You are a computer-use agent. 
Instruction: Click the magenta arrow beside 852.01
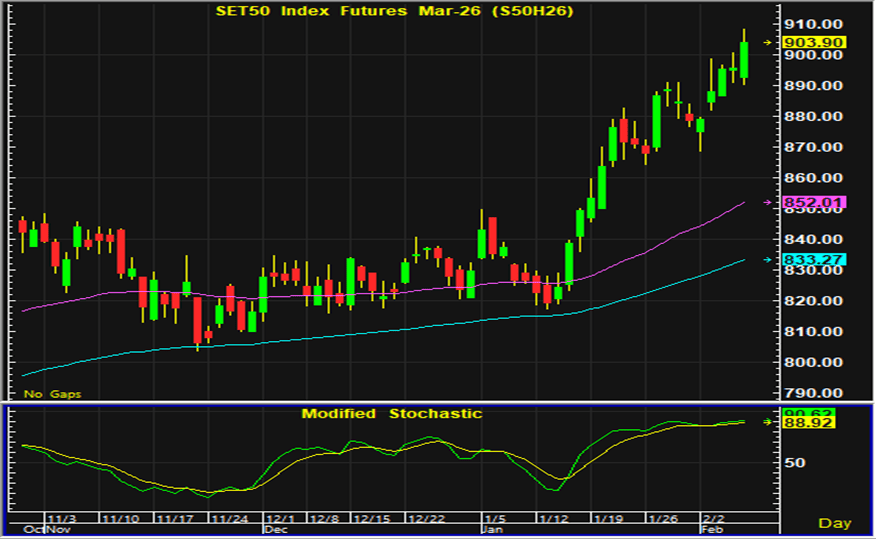(x=768, y=203)
